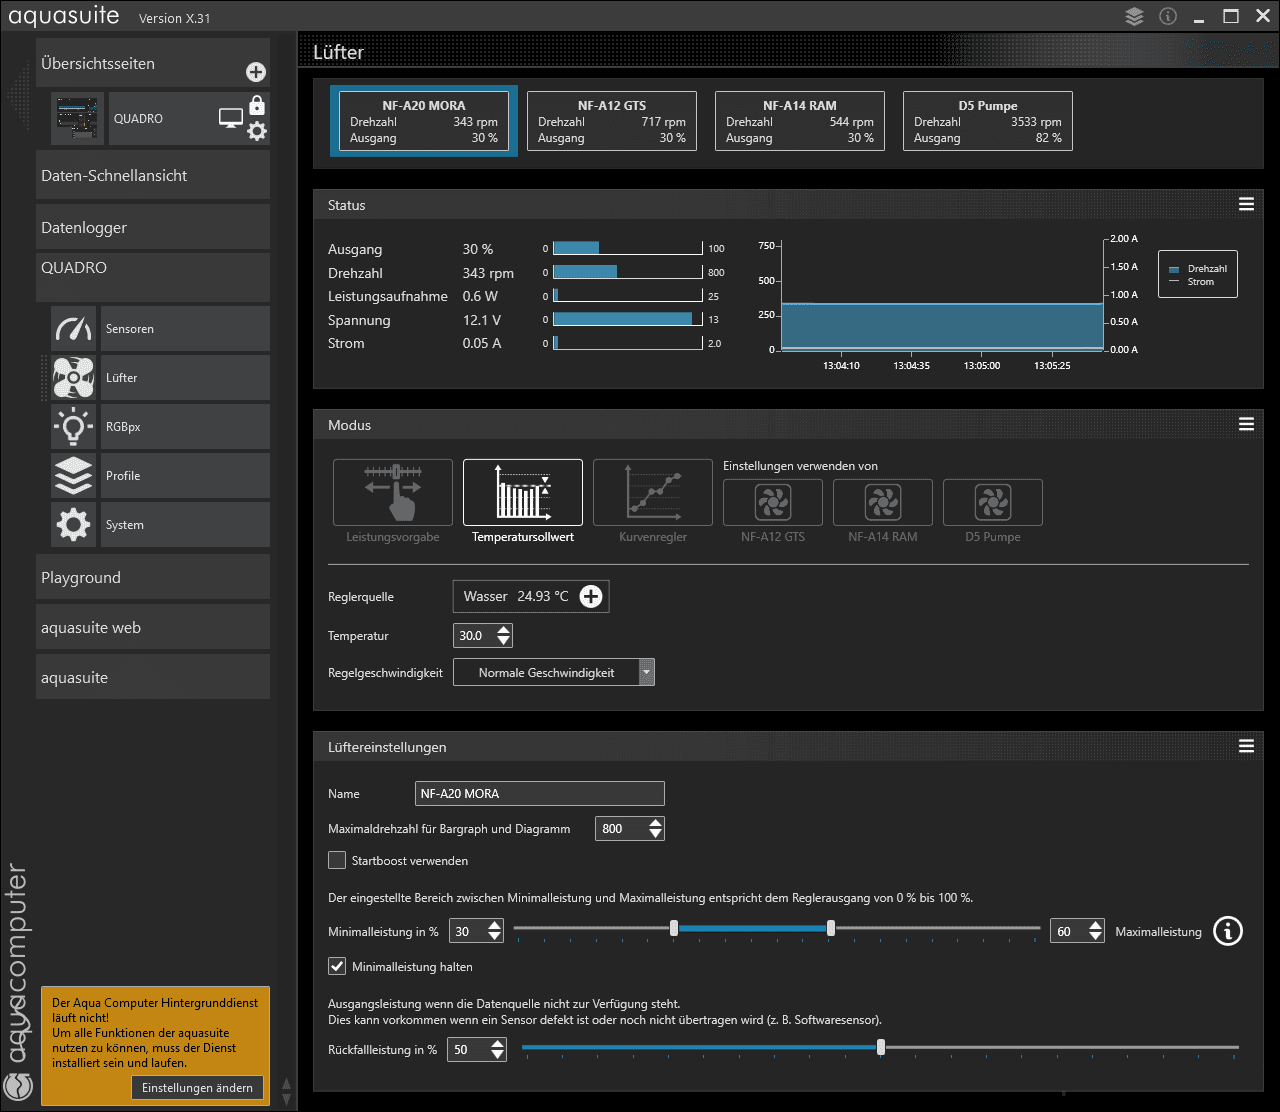
Task: Click the fan Name input field
Action: (540, 793)
